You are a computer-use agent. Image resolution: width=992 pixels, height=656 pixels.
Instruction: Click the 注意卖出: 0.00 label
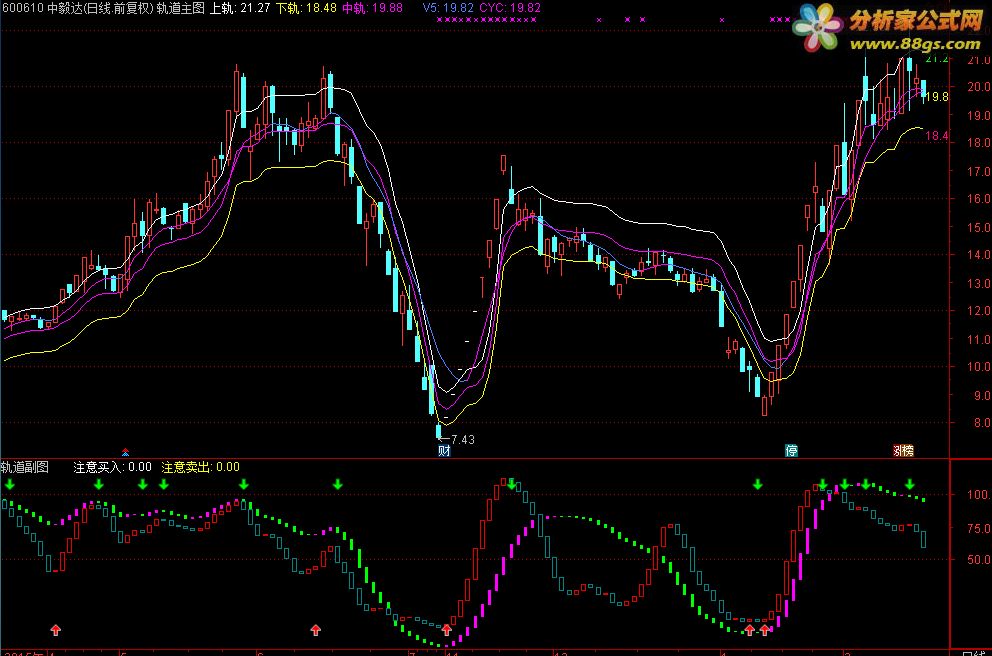[201, 467]
